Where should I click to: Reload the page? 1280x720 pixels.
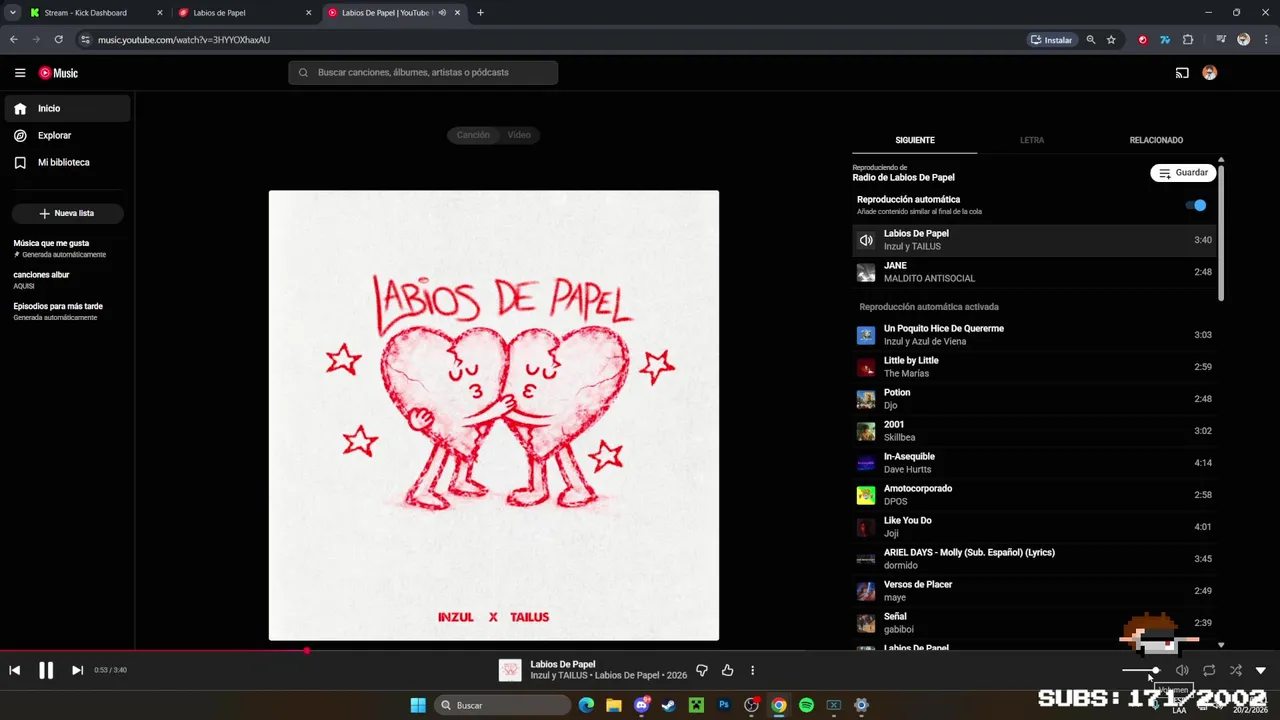click(x=59, y=40)
